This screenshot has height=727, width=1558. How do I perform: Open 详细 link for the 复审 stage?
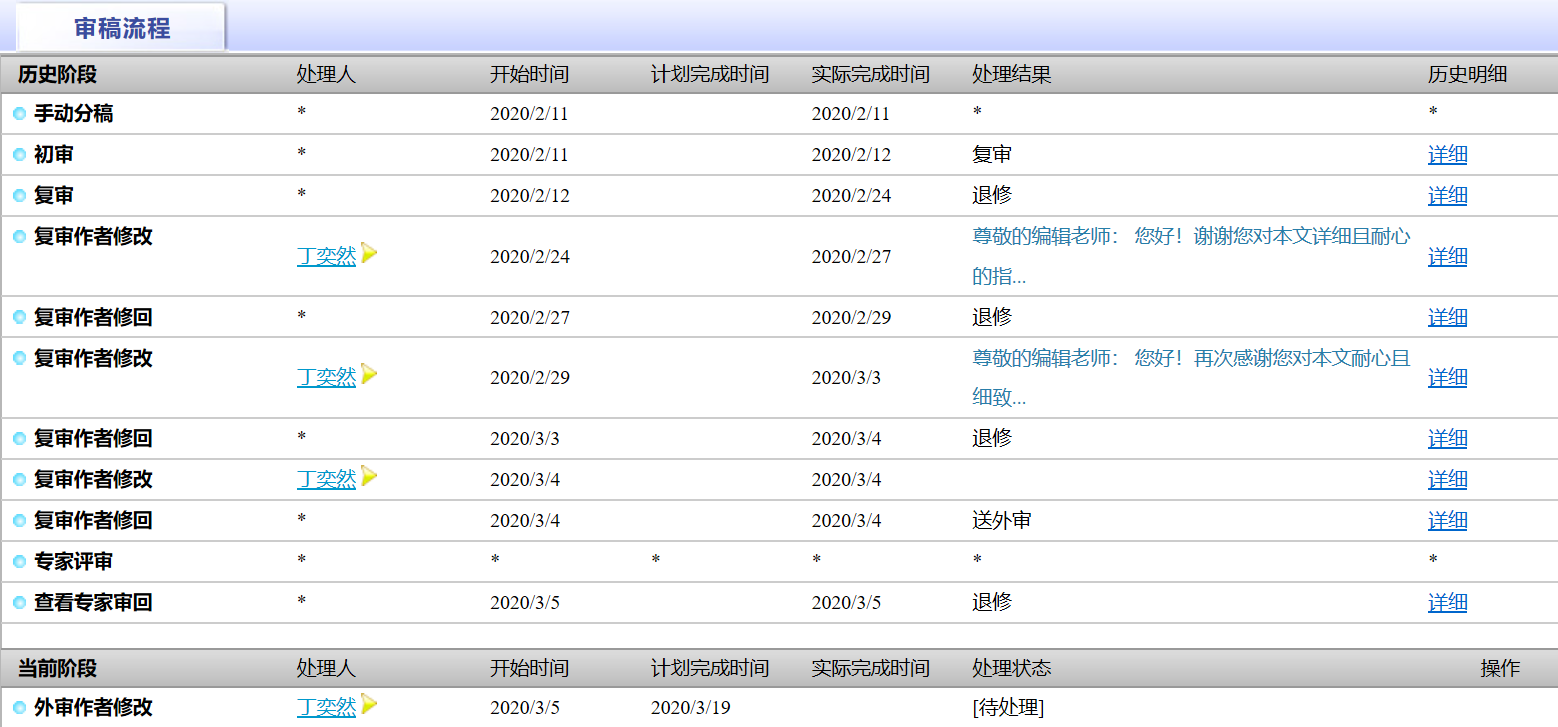[1447, 196]
